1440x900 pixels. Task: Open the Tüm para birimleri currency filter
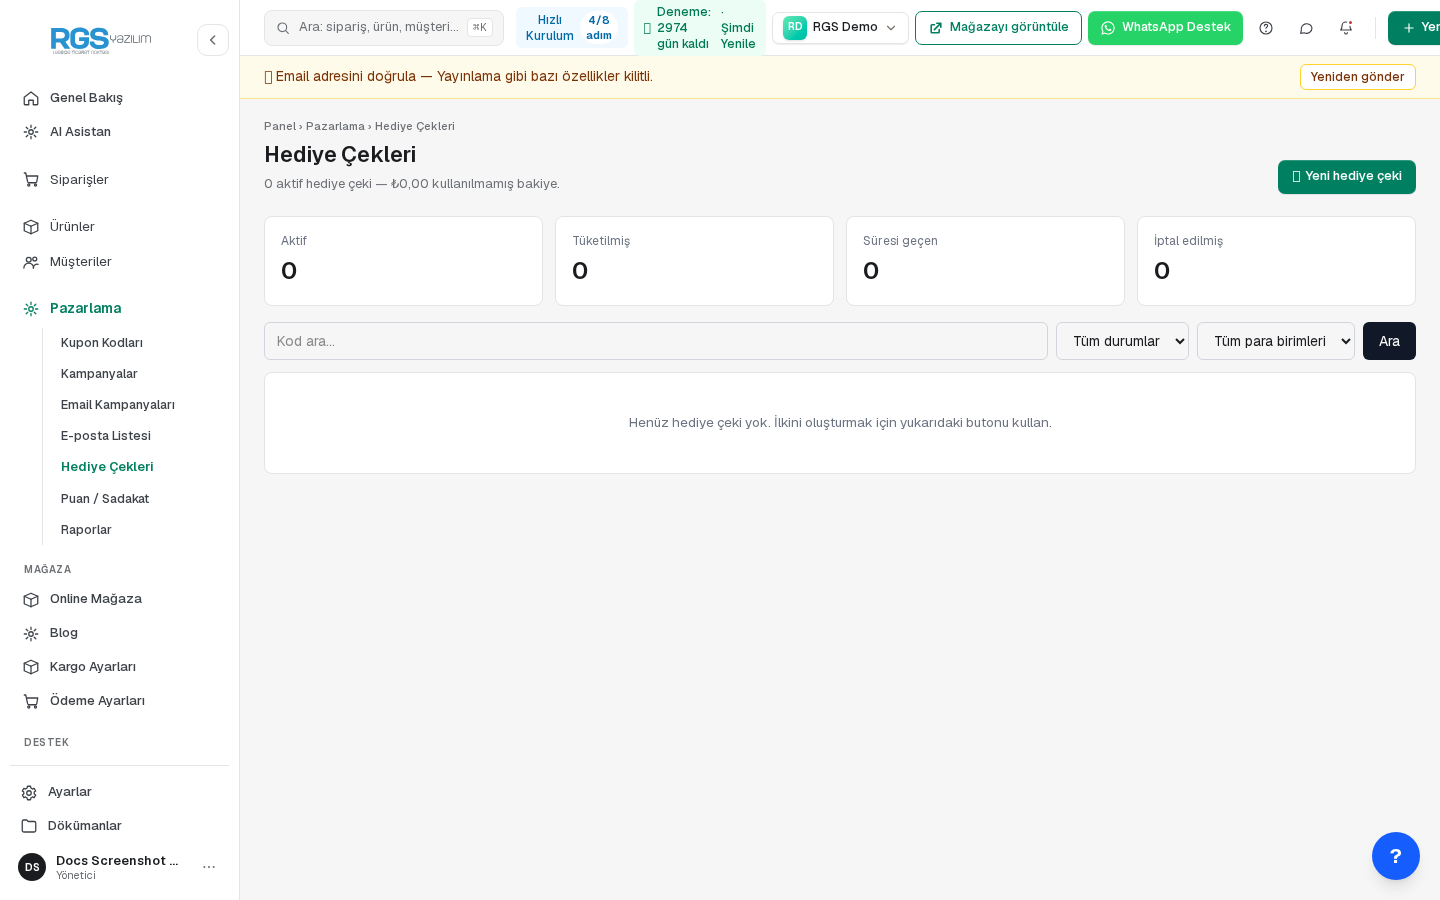tap(1276, 341)
